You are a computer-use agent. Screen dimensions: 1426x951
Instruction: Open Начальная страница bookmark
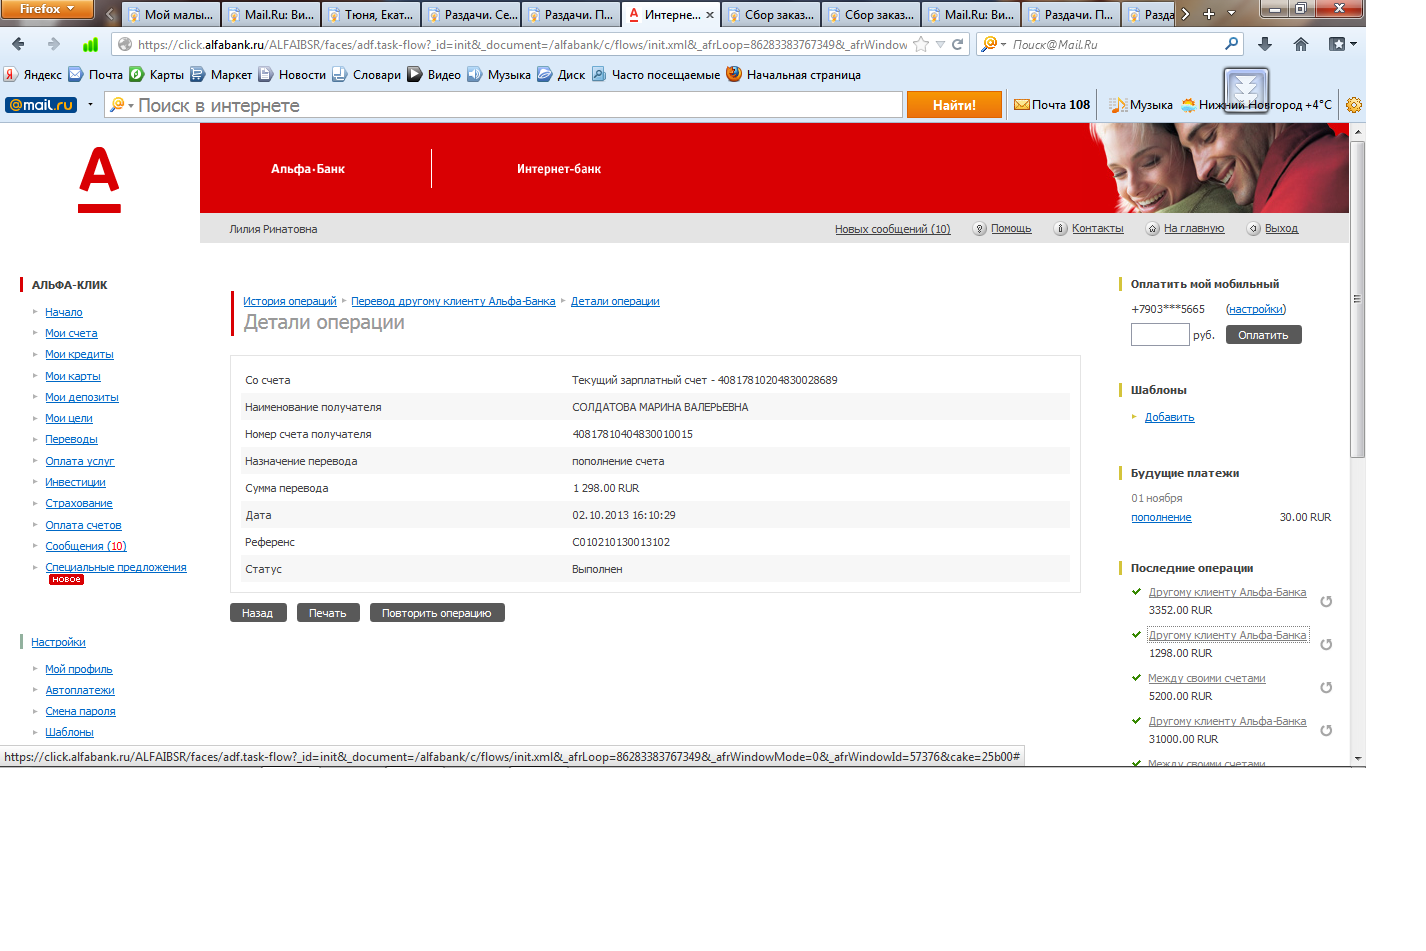point(793,75)
